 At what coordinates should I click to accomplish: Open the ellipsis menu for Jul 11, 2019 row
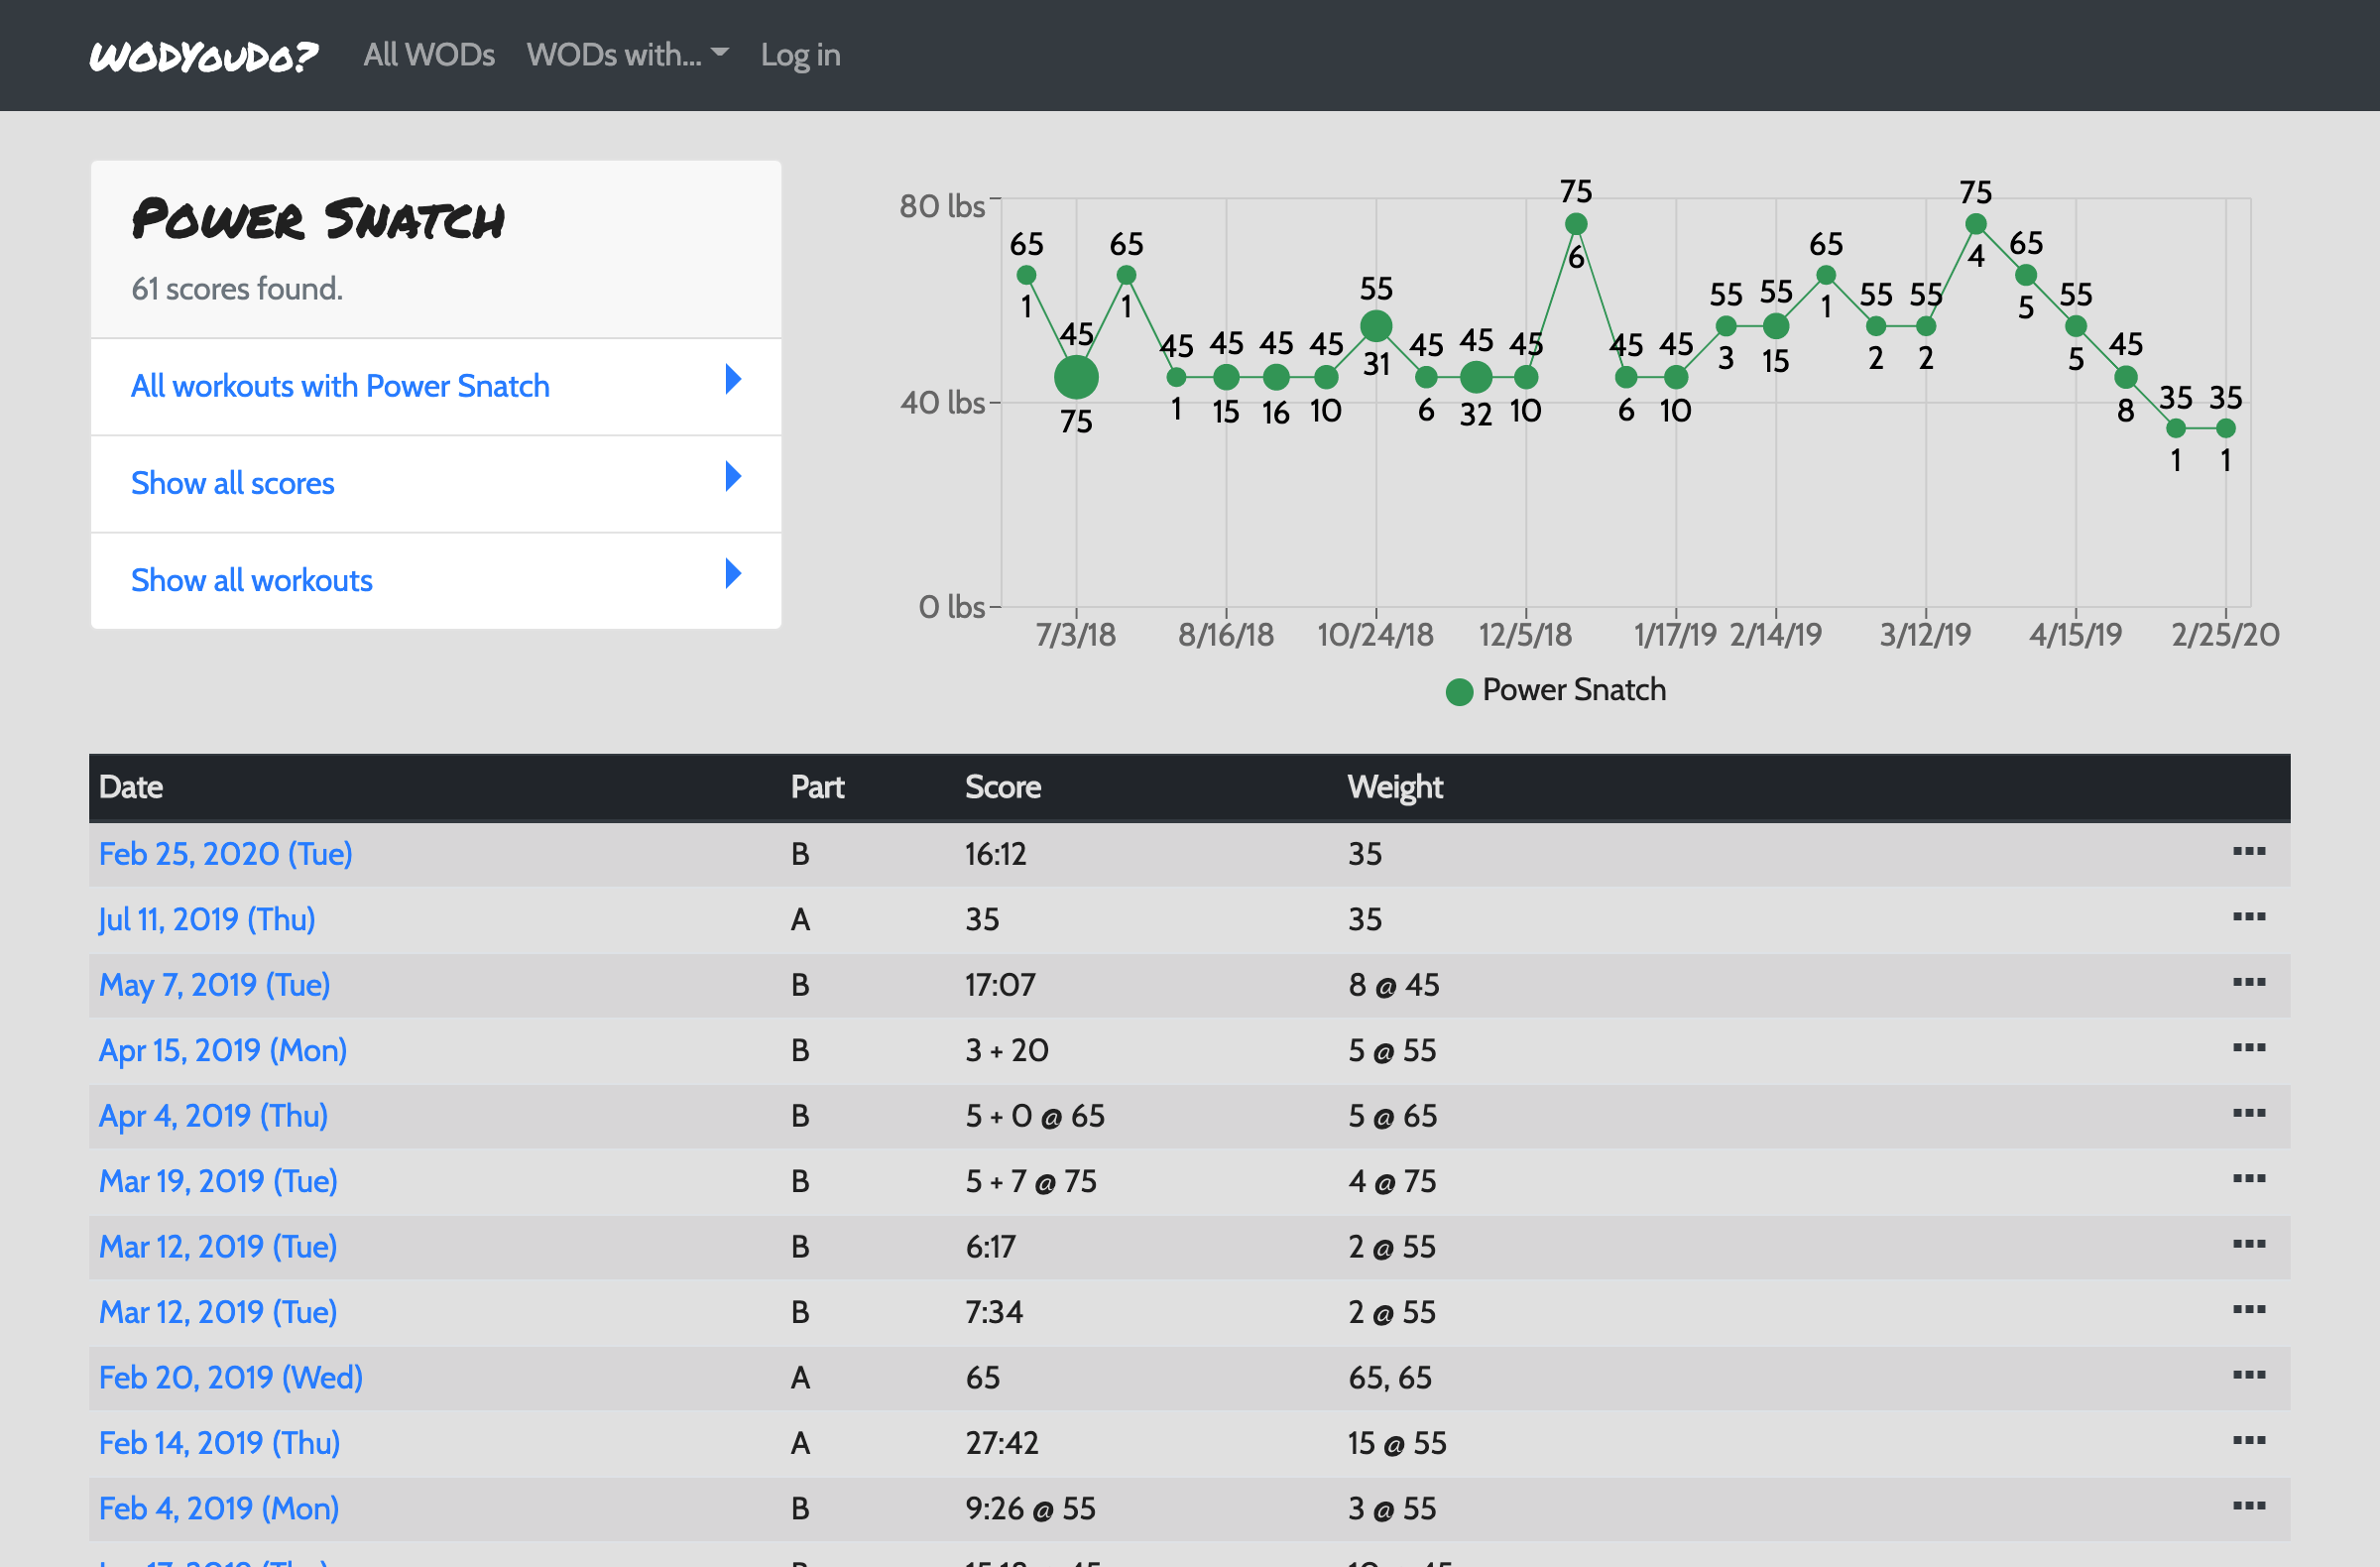pos(2249,916)
